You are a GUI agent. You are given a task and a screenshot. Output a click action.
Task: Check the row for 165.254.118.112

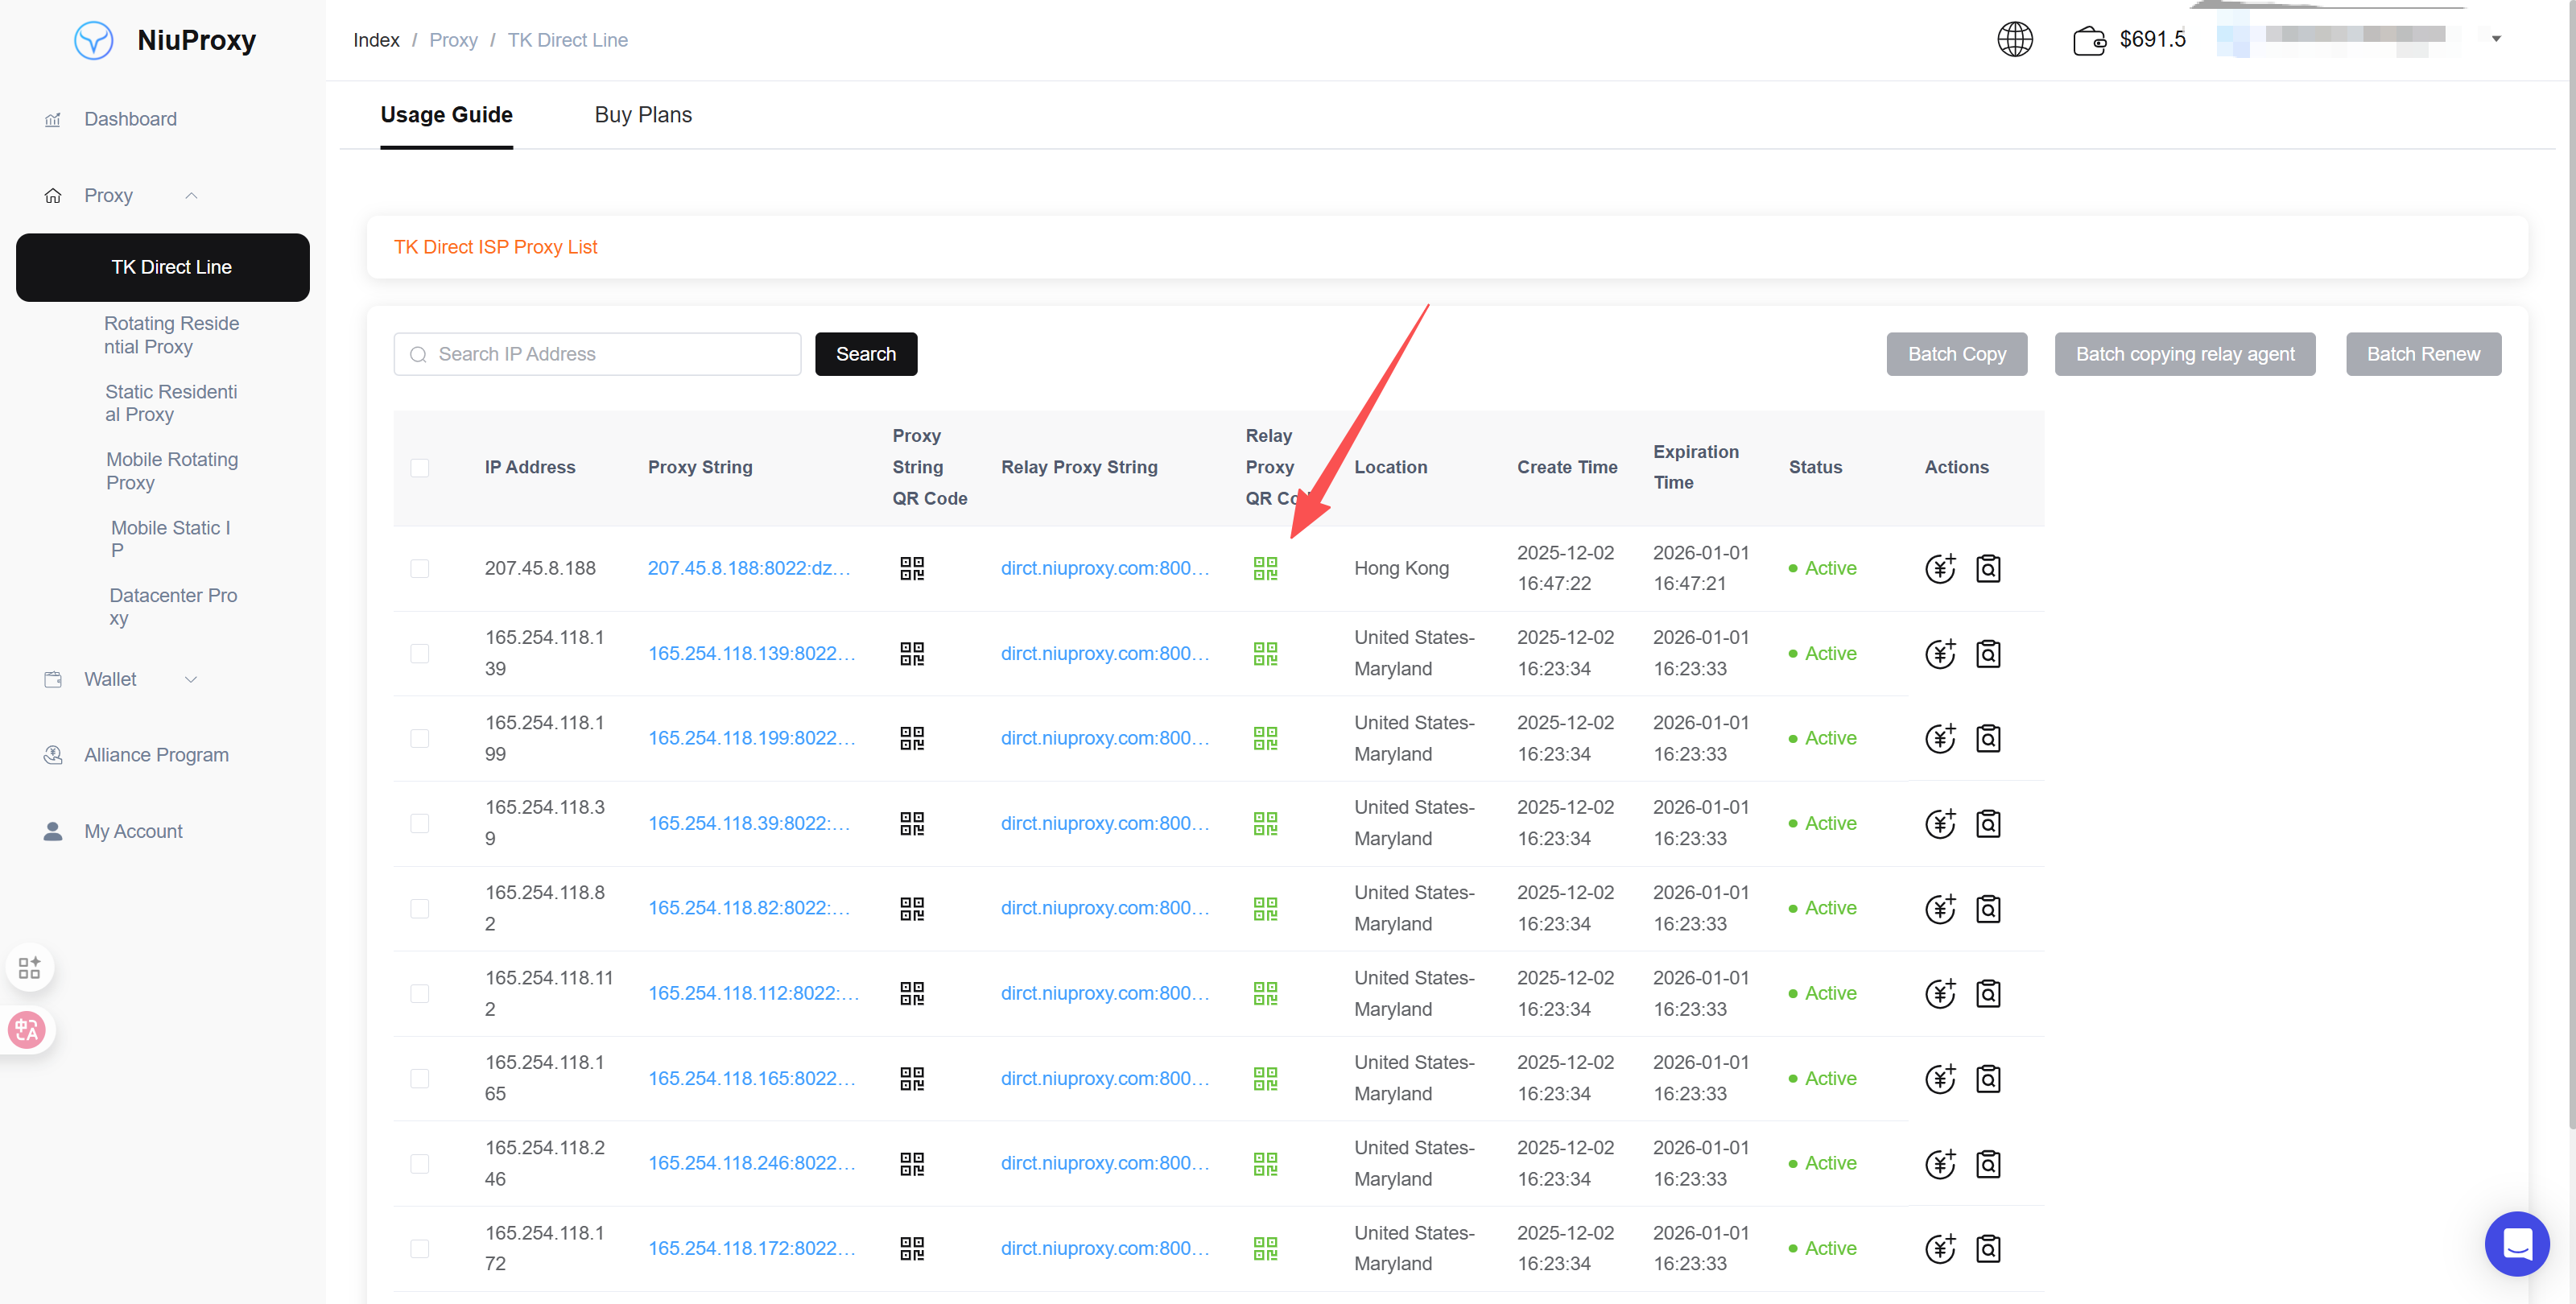click(419, 993)
